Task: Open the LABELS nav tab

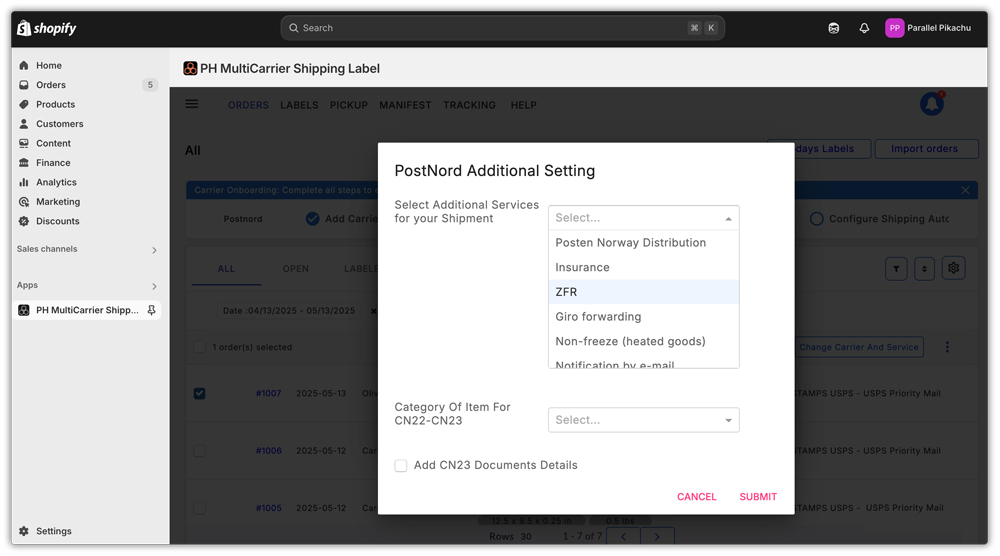Action: click(x=299, y=105)
